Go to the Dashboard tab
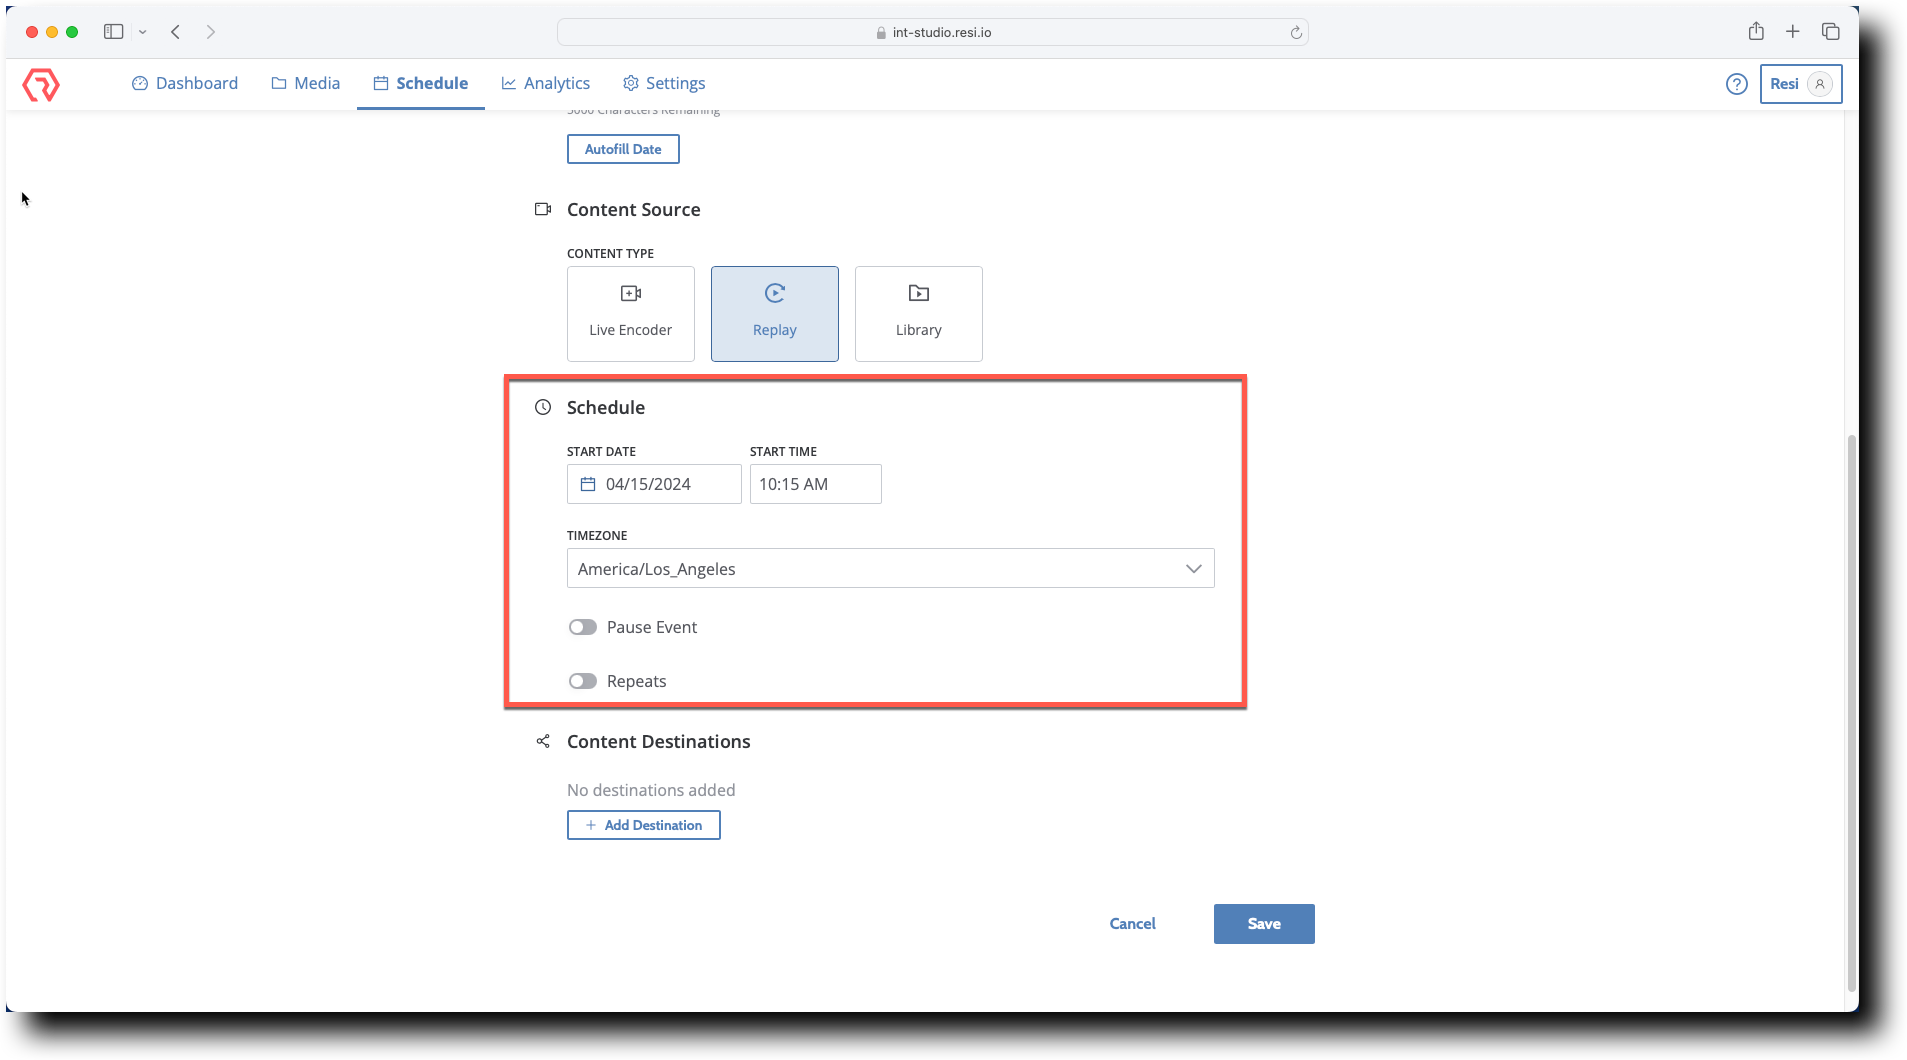The height and width of the screenshot is (1060, 1907). click(x=185, y=84)
